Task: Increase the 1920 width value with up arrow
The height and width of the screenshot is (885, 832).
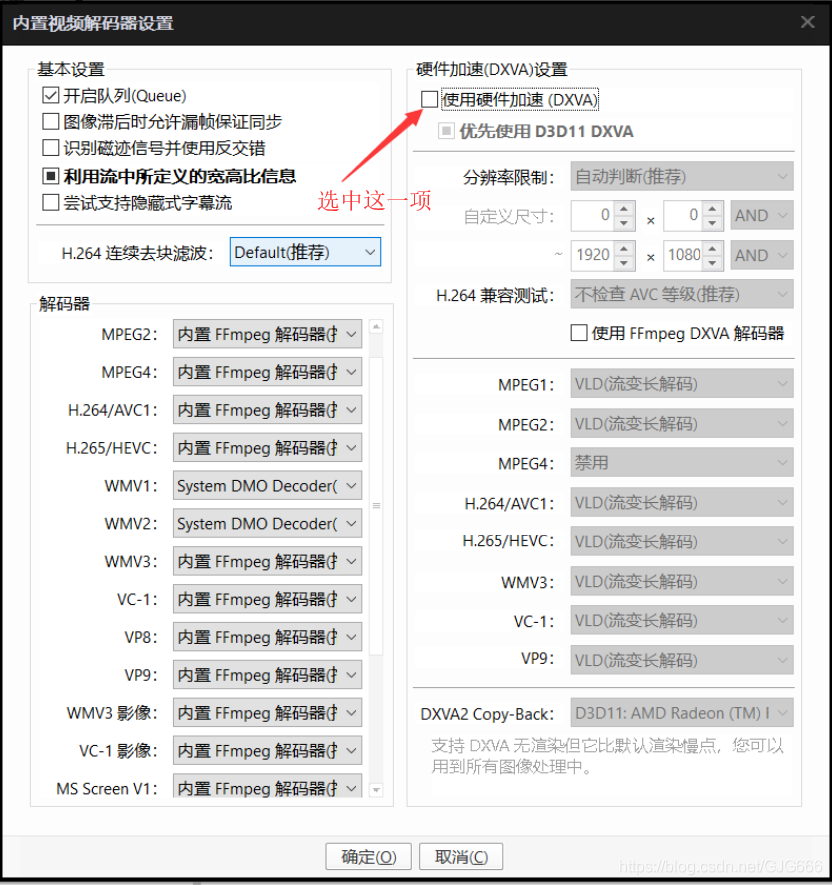Action: coord(624,248)
